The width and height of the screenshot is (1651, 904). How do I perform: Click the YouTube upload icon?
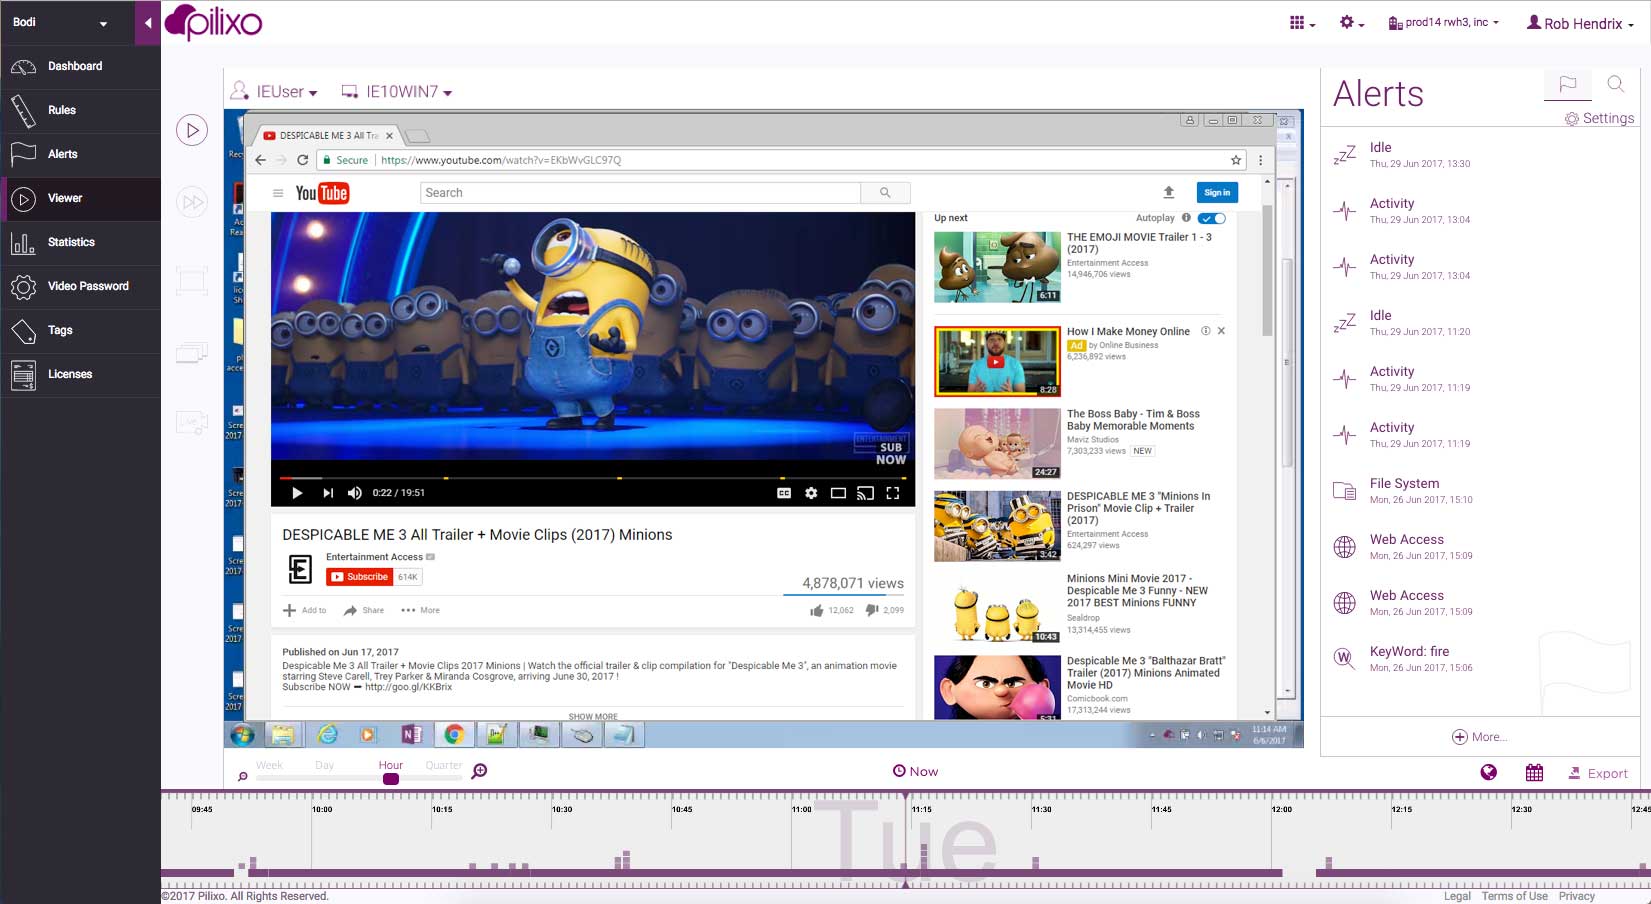click(1168, 192)
